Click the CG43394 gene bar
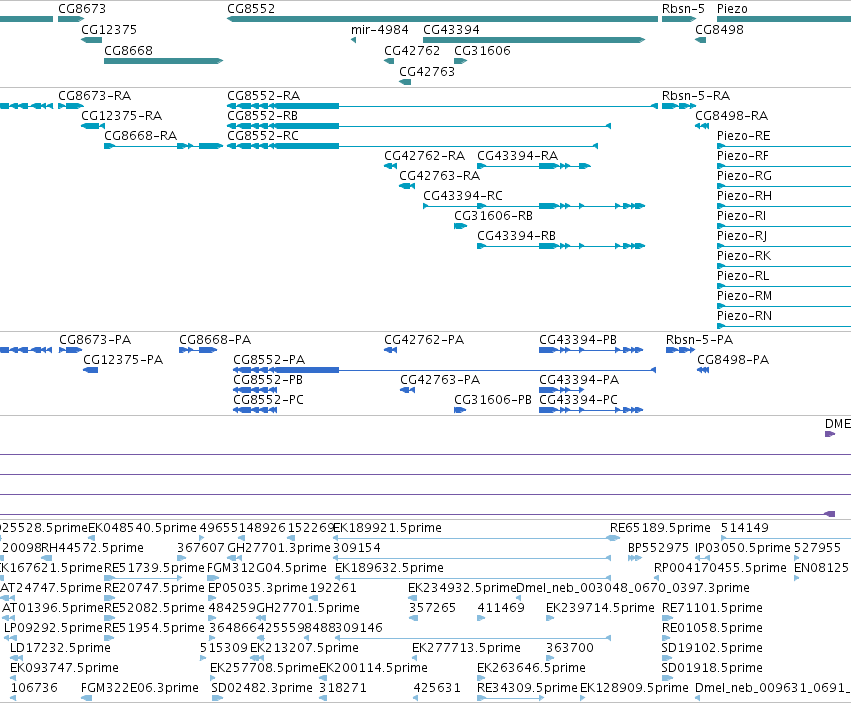Screen dimensions: 851x703 click(534, 40)
